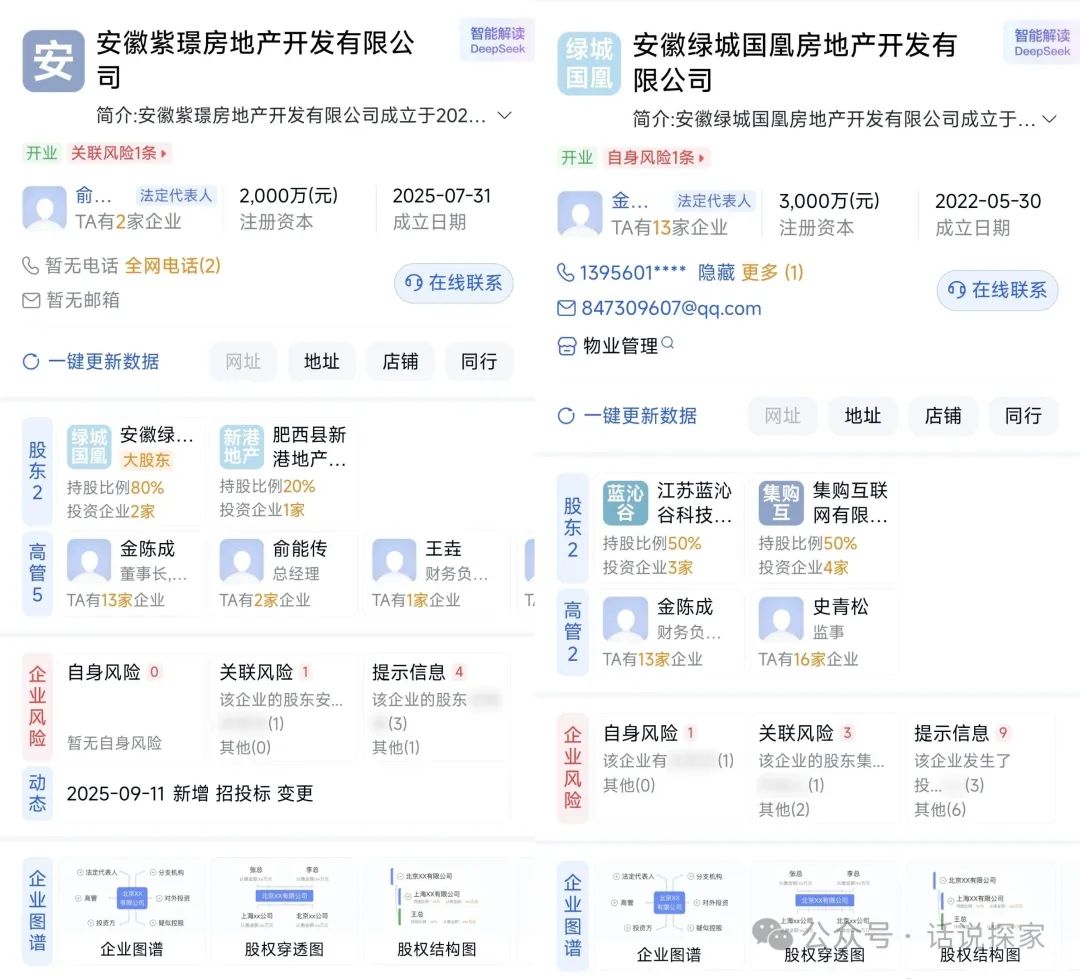Open executive 史青松 监事 avatar
The image size is (1080, 979).
(780, 619)
